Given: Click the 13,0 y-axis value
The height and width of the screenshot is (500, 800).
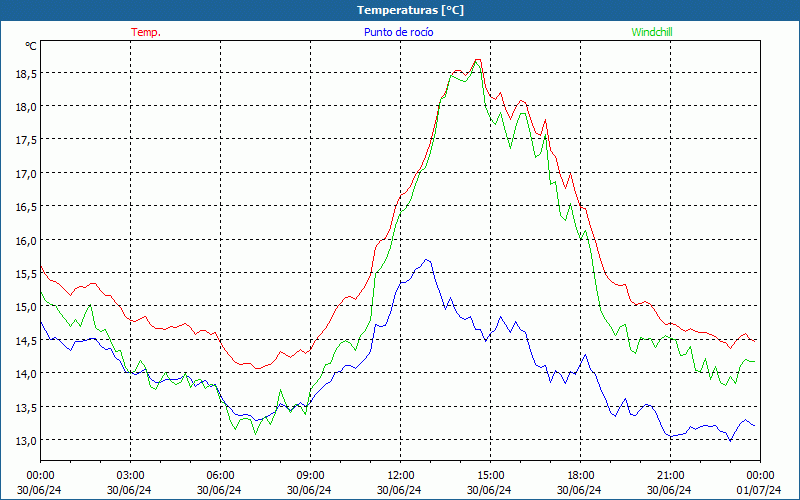Looking at the screenshot, I should pyautogui.click(x=26, y=441).
